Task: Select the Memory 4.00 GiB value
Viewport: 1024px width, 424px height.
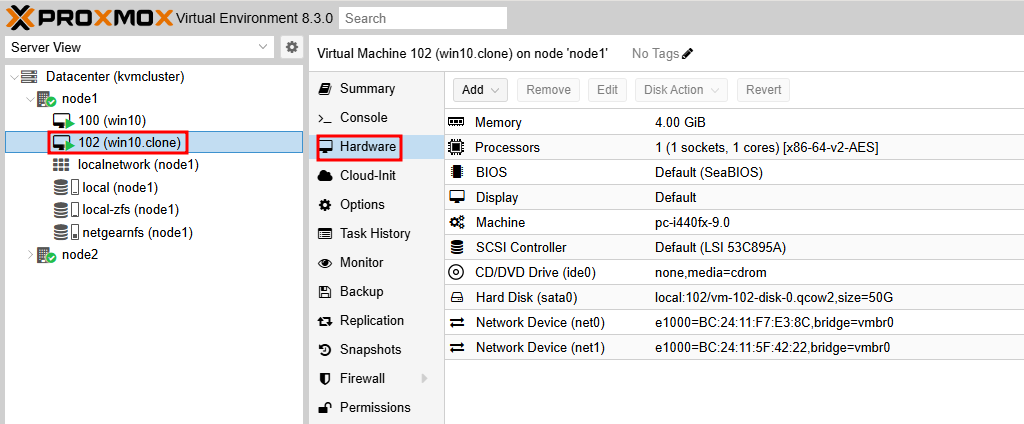Action: click(680, 123)
